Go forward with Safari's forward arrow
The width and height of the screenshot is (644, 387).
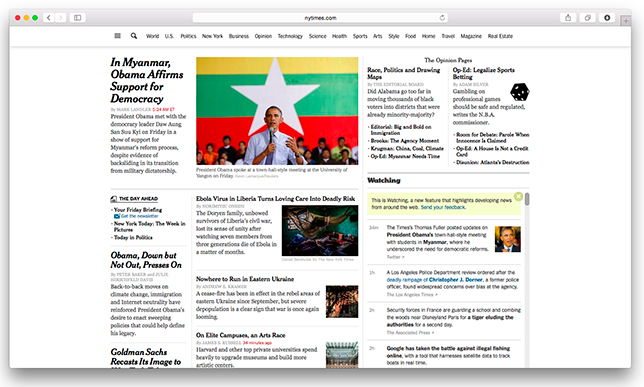60,18
